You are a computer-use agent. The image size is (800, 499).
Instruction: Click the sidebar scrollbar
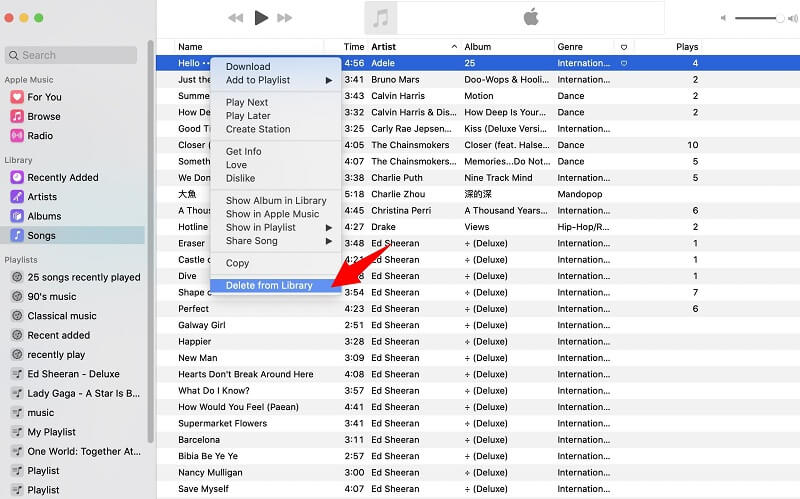coord(150,241)
